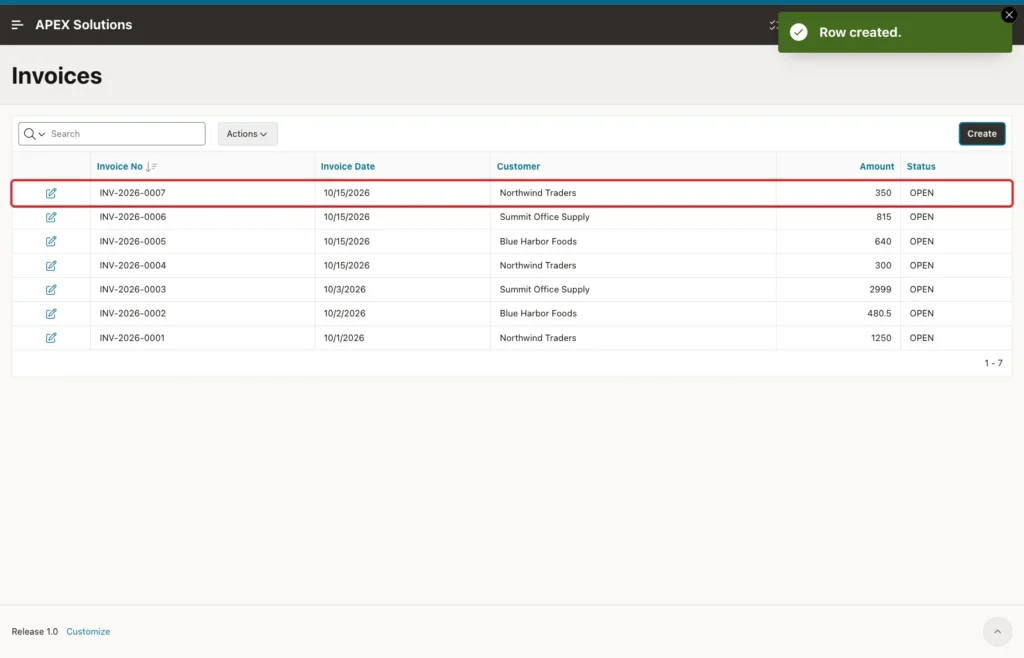1024x658 pixels.
Task: Edit invoice INV-2026-0001 via pencil icon
Action: click(51, 338)
